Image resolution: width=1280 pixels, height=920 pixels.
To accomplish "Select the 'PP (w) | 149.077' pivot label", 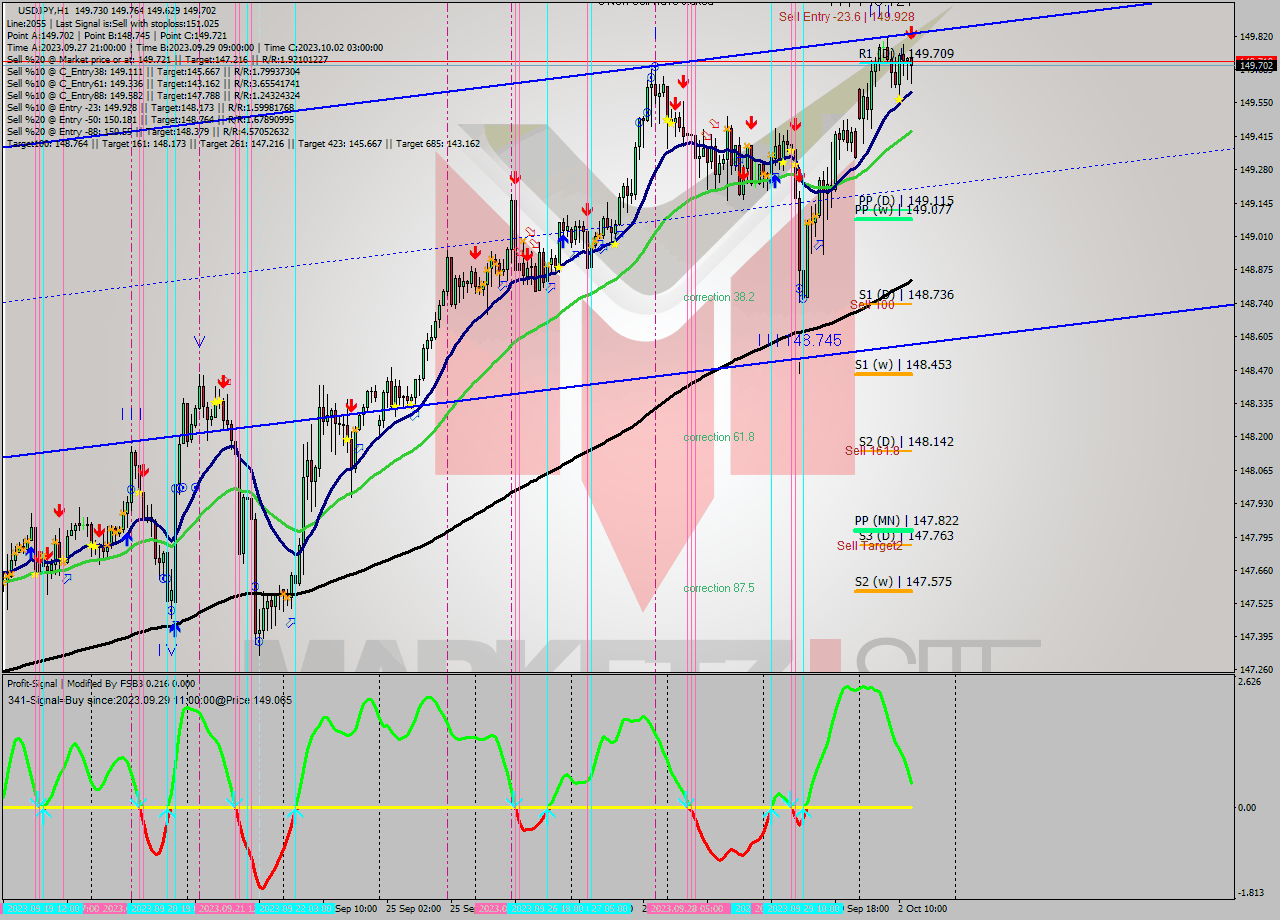I will (903, 210).
